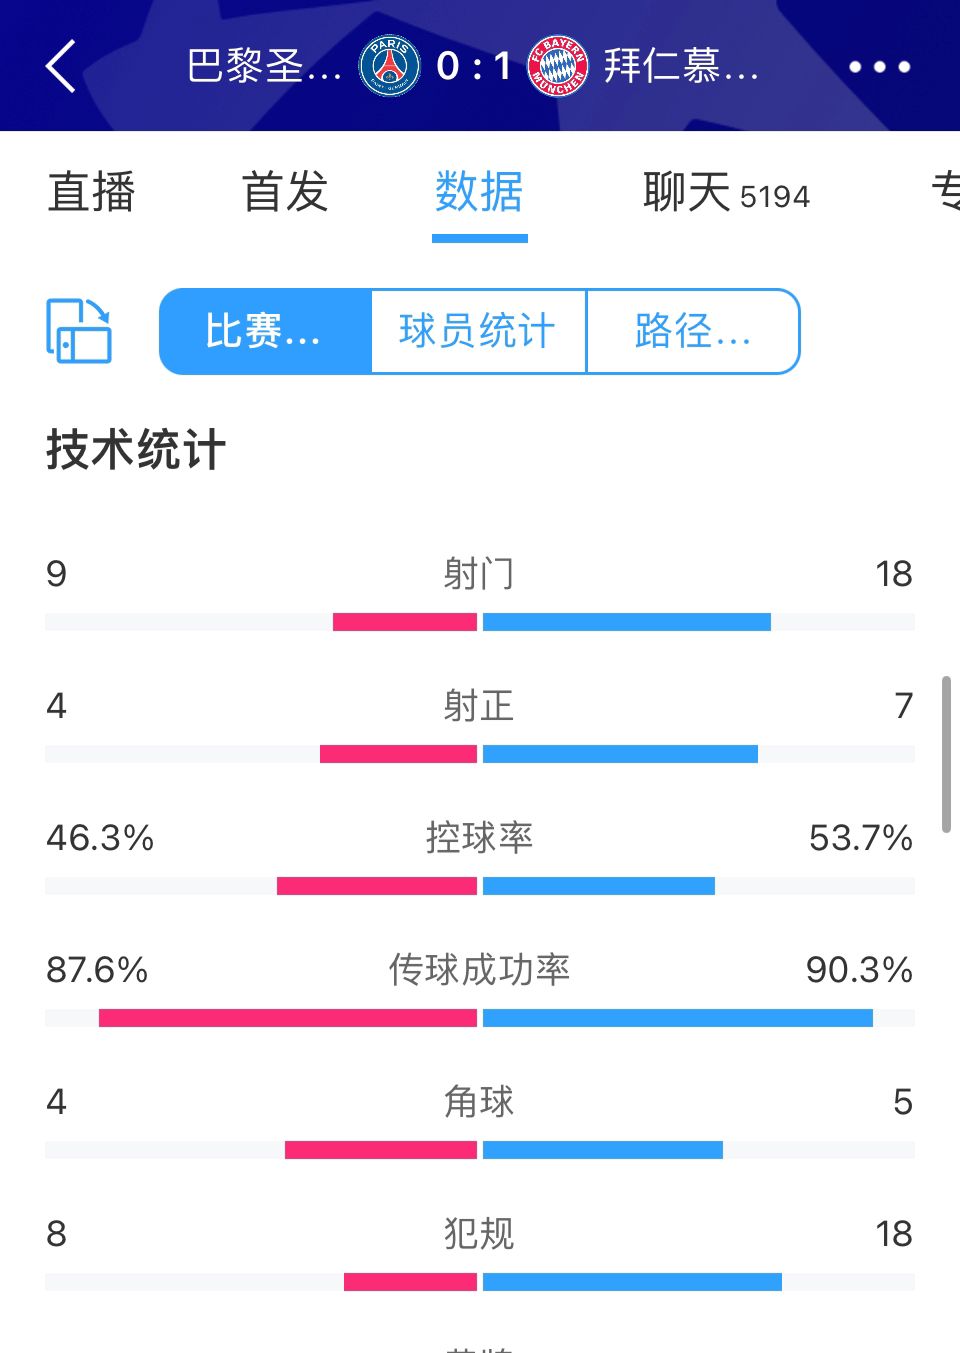Tap the 巴黎圣... team name
Screen dimensions: 960x1353
click(x=264, y=66)
